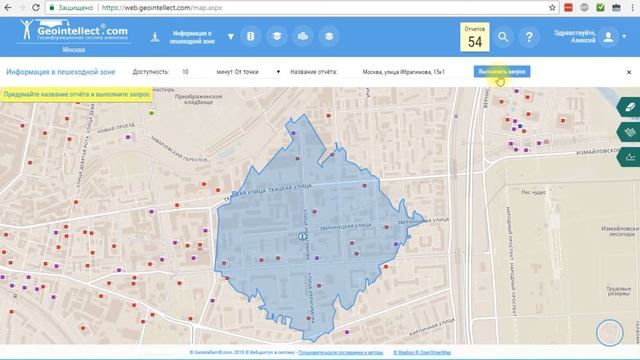640x360 pixels.
Task: Click the red browser extension icon
Action: point(568,7)
